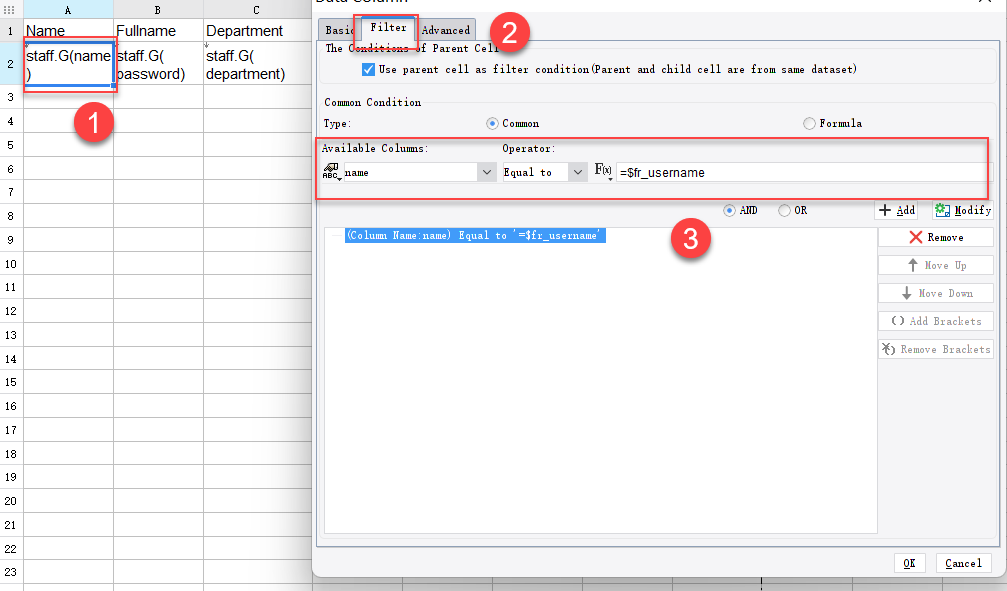Image resolution: width=1007 pixels, height=591 pixels.
Task: Confirm the dialog with OK
Action: pyautogui.click(x=910, y=563)
